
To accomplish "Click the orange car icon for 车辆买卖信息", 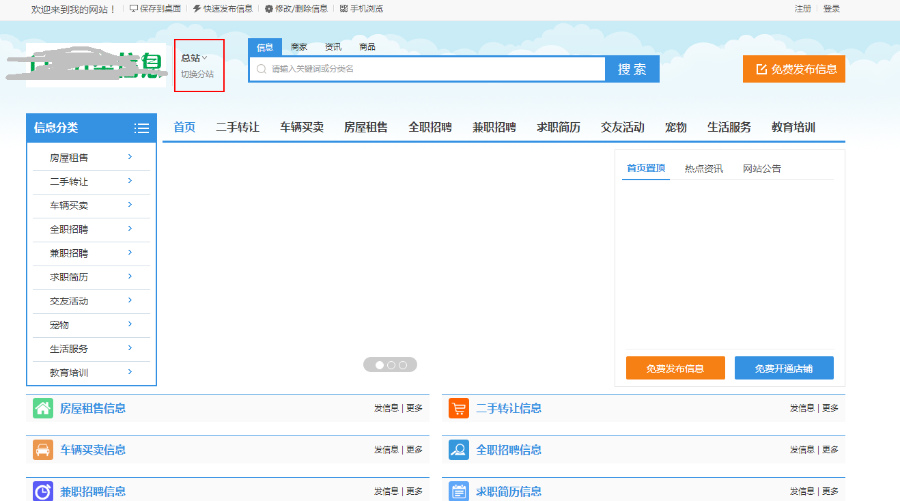I will [43, 450].
